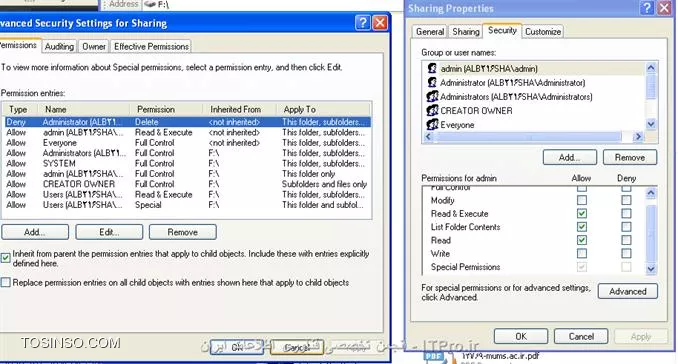Screen dimensions: 678x364
Task: Check the Allow box for Modify
Action: coord(582,200)
